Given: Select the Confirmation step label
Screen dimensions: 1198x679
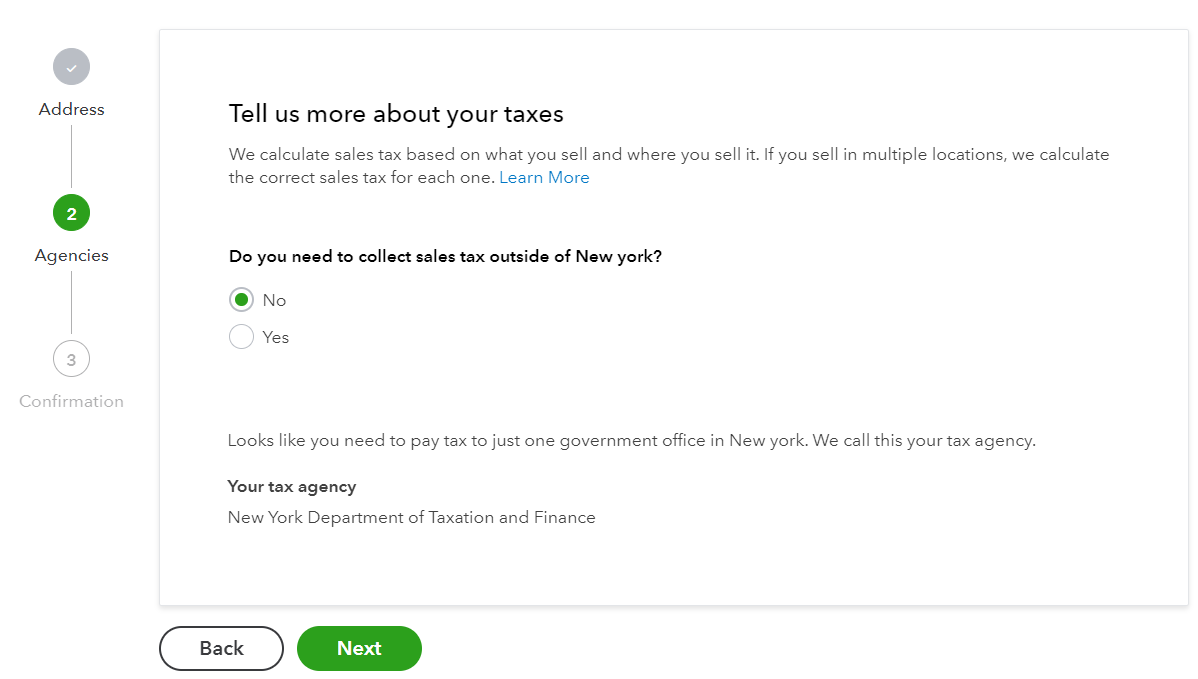Looking at the screenshot, I should click(71, 401).
